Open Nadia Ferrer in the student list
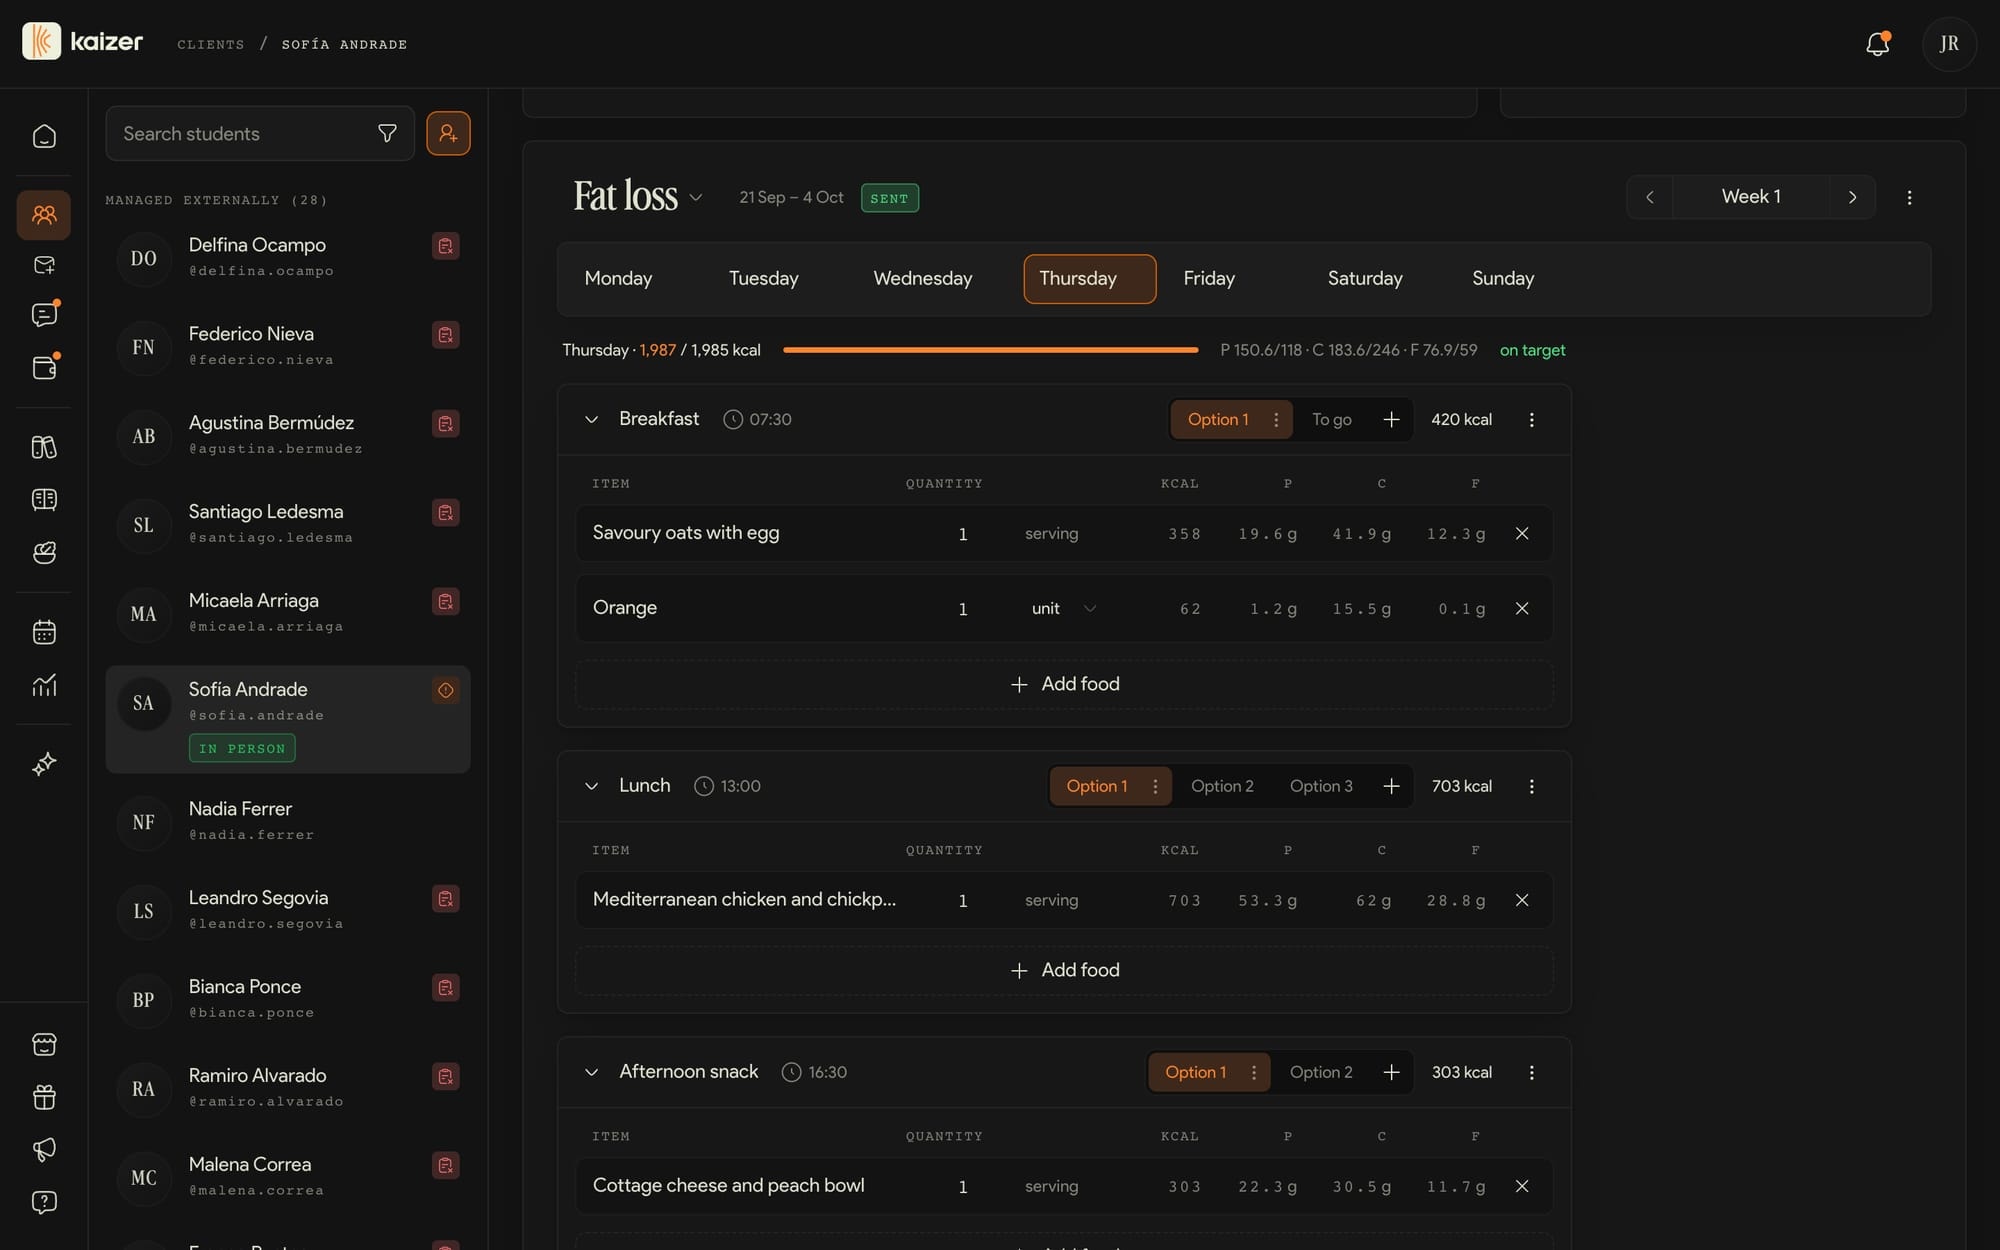The width and height of the screenshot is (2000, 1250). point(288,821)
